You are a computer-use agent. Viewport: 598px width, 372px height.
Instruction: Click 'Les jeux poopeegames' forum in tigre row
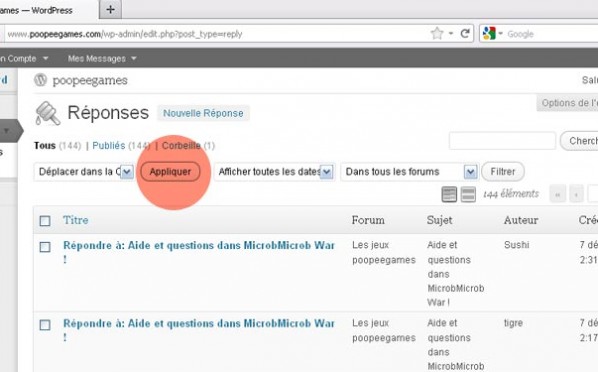384,330
